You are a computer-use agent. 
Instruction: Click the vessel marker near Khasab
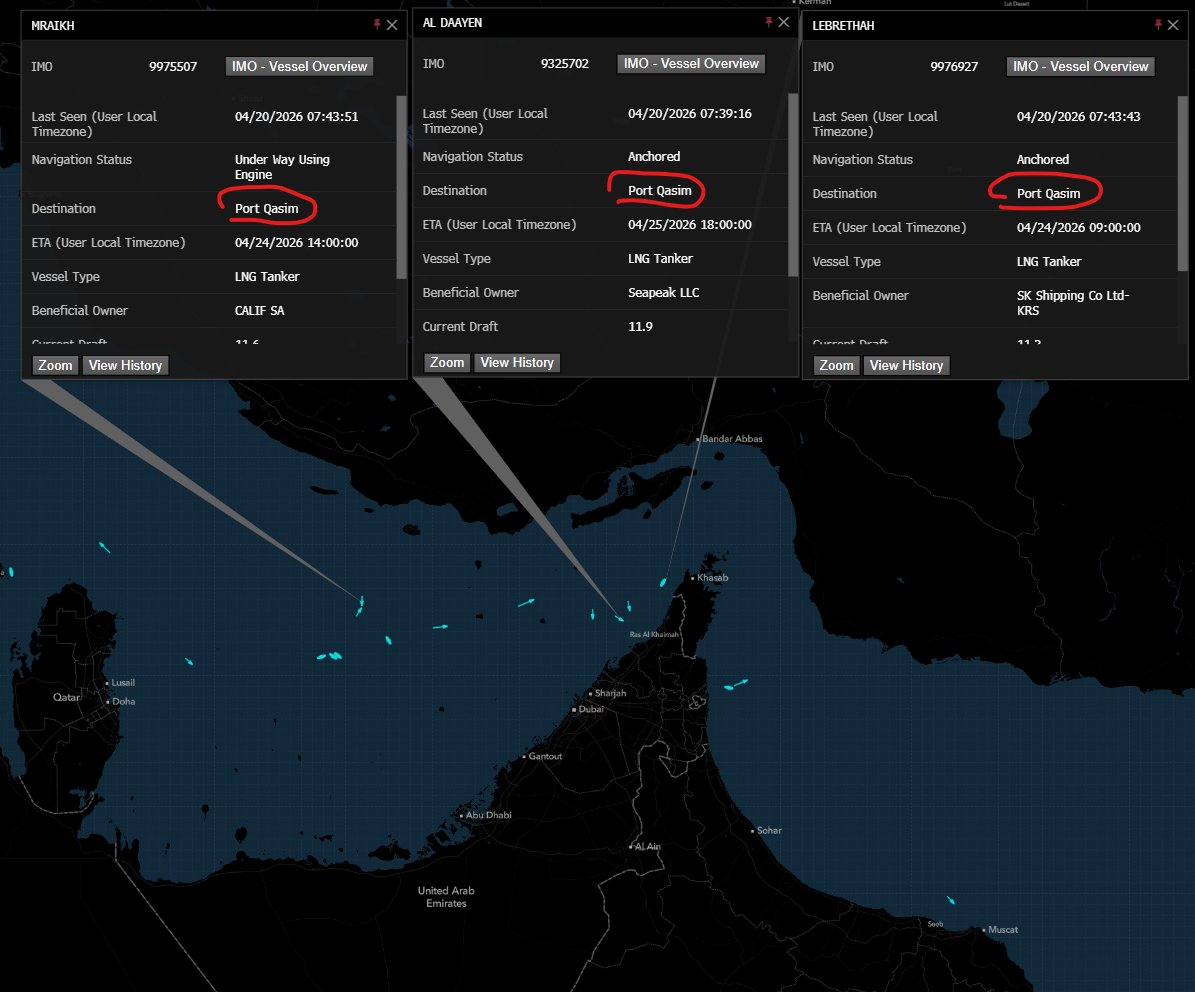(663, 582)
